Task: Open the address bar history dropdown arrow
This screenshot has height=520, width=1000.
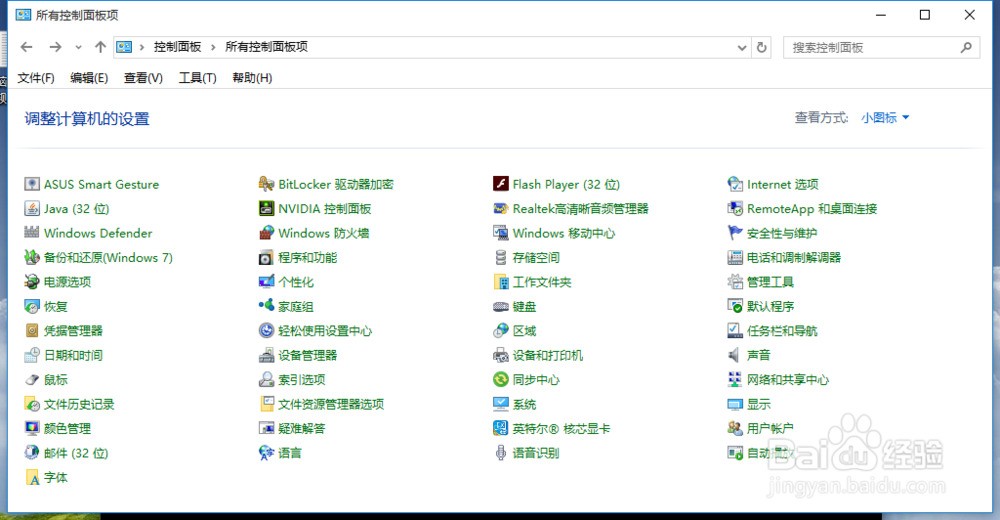Action: click(x=742, y=47)
